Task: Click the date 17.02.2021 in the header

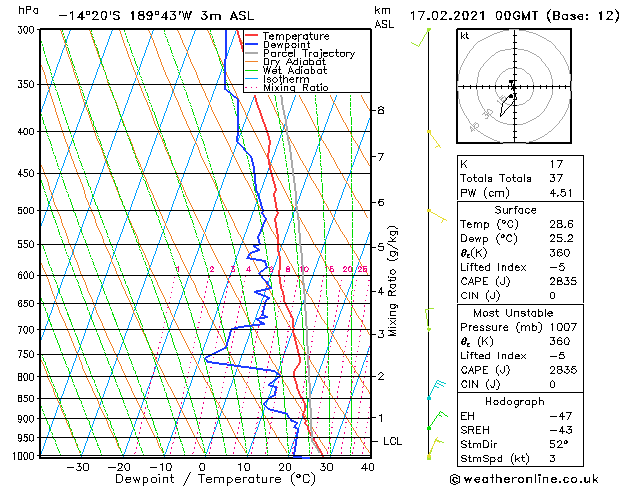Action: click(x=447, y=16)
